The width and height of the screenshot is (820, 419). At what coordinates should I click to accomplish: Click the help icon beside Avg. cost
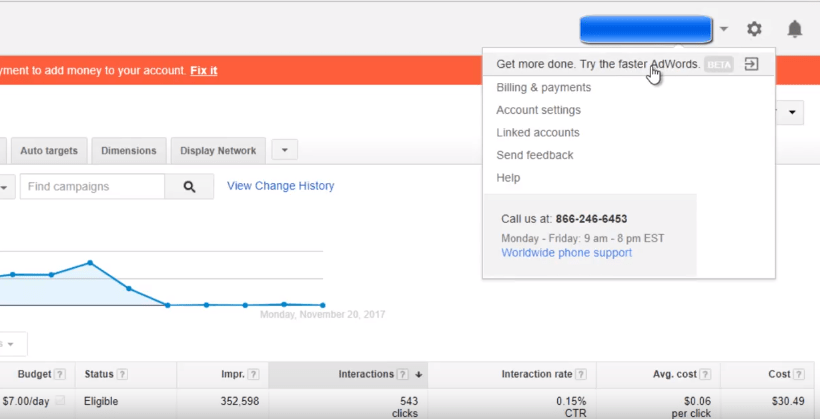(705, 375)
